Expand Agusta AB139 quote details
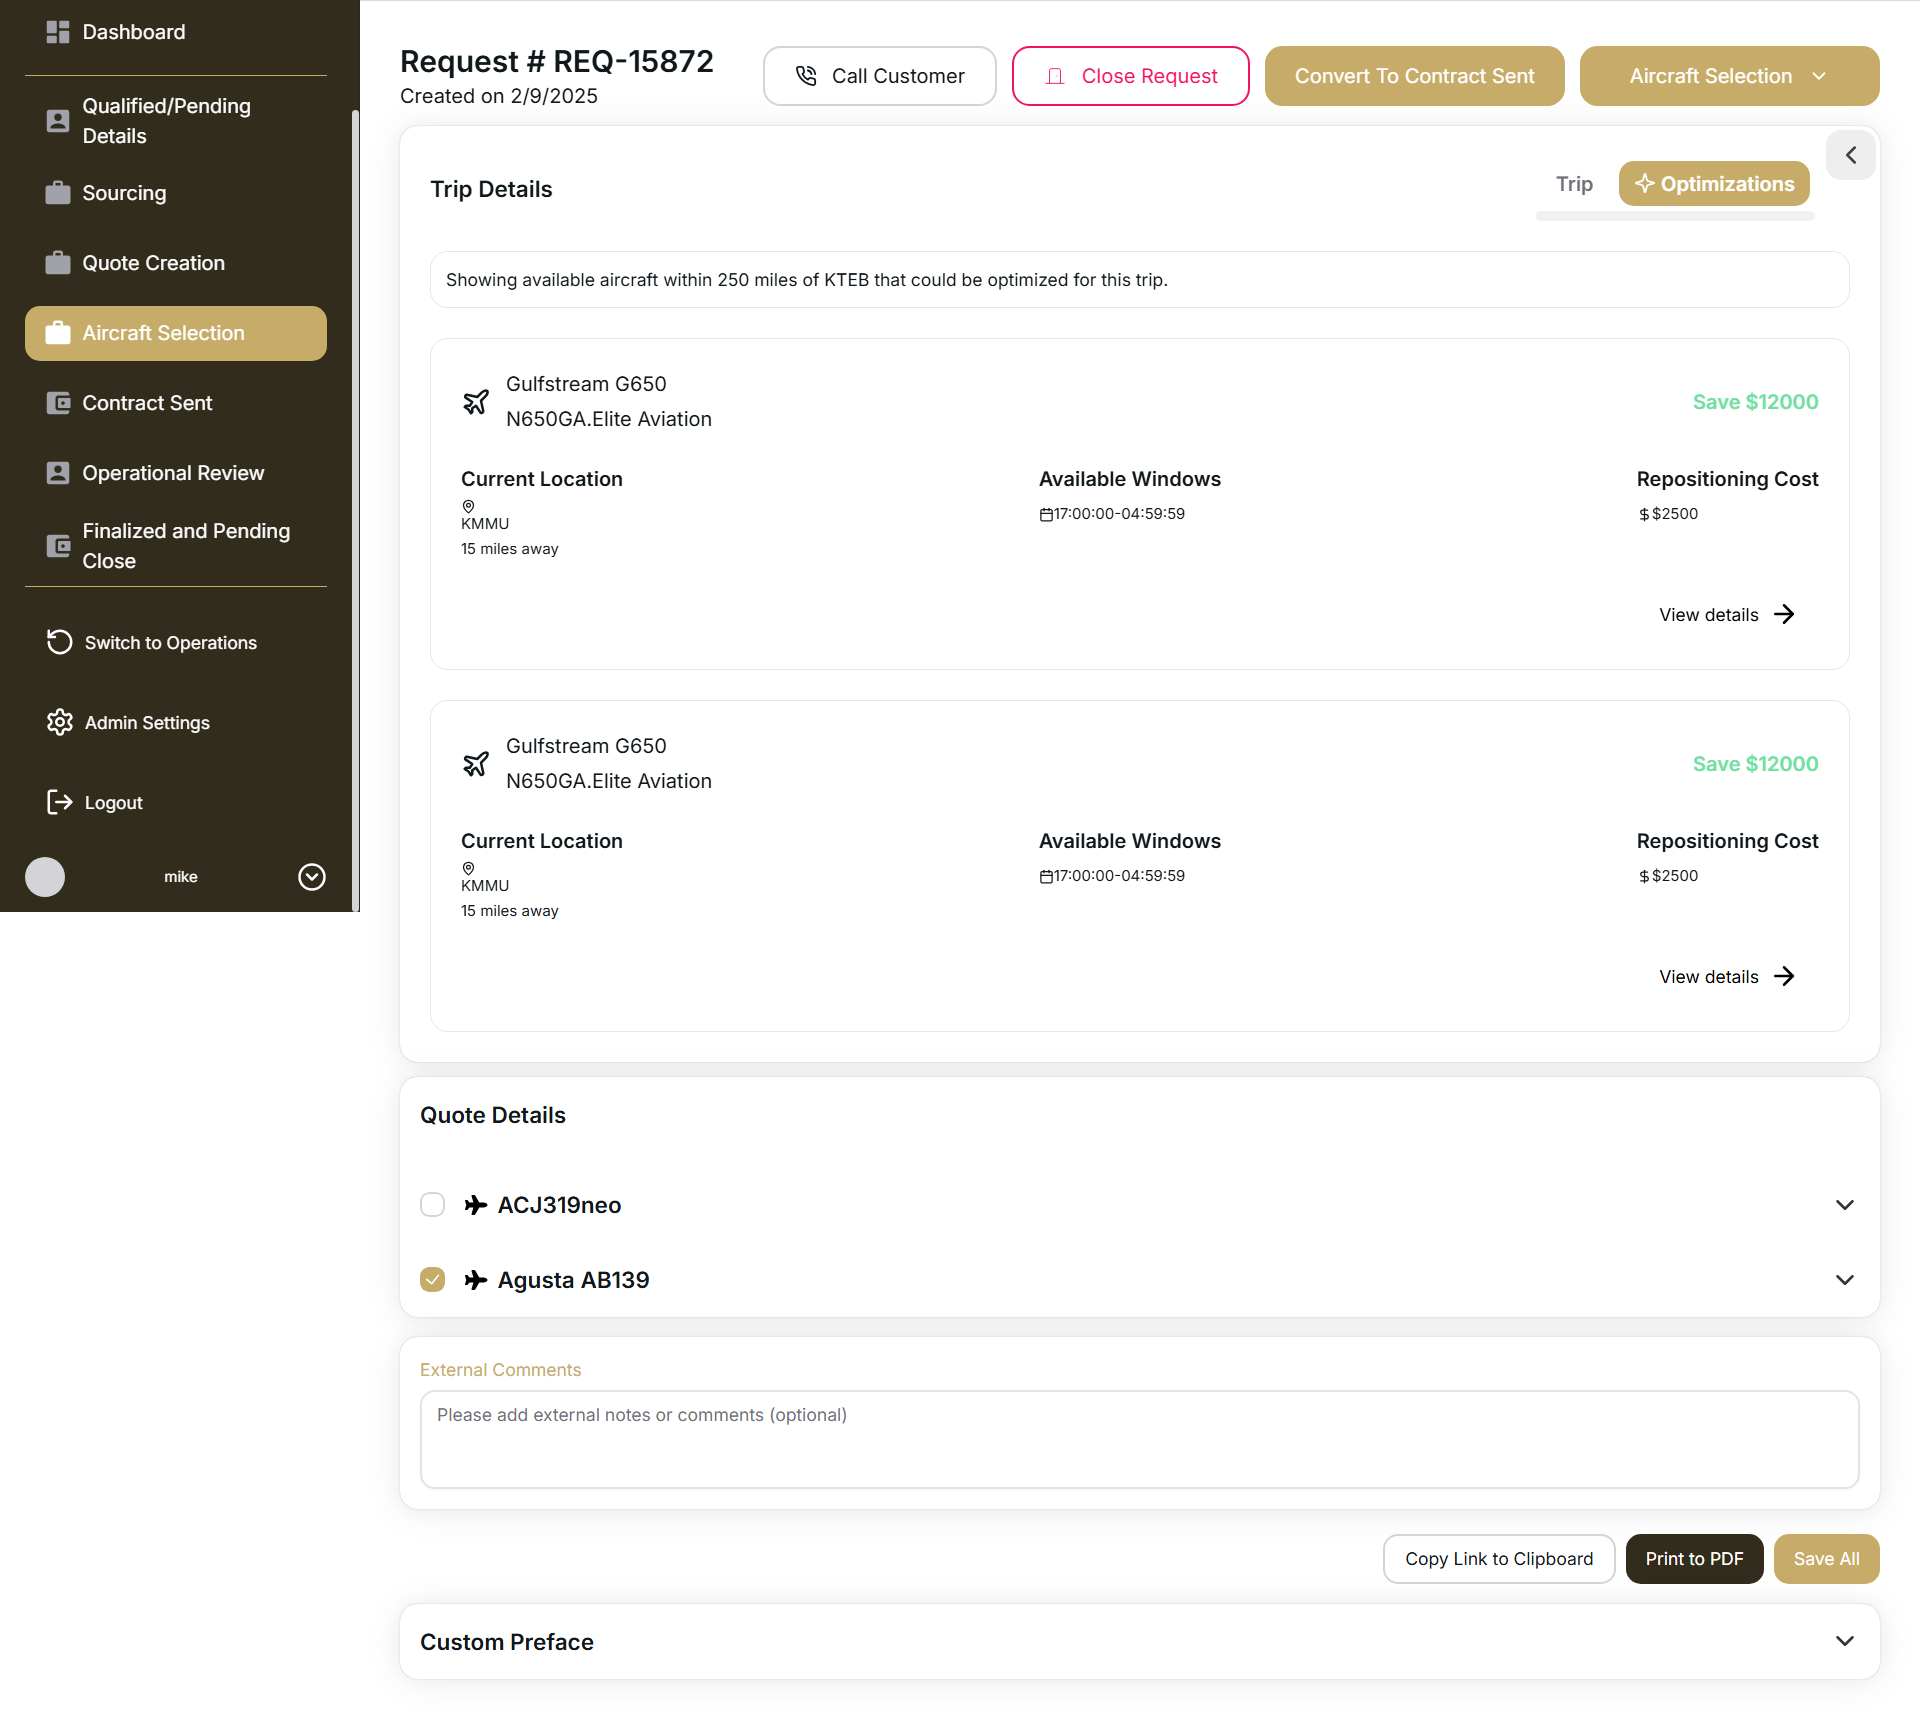1920x1718 pixels. coord(1845,1279)
